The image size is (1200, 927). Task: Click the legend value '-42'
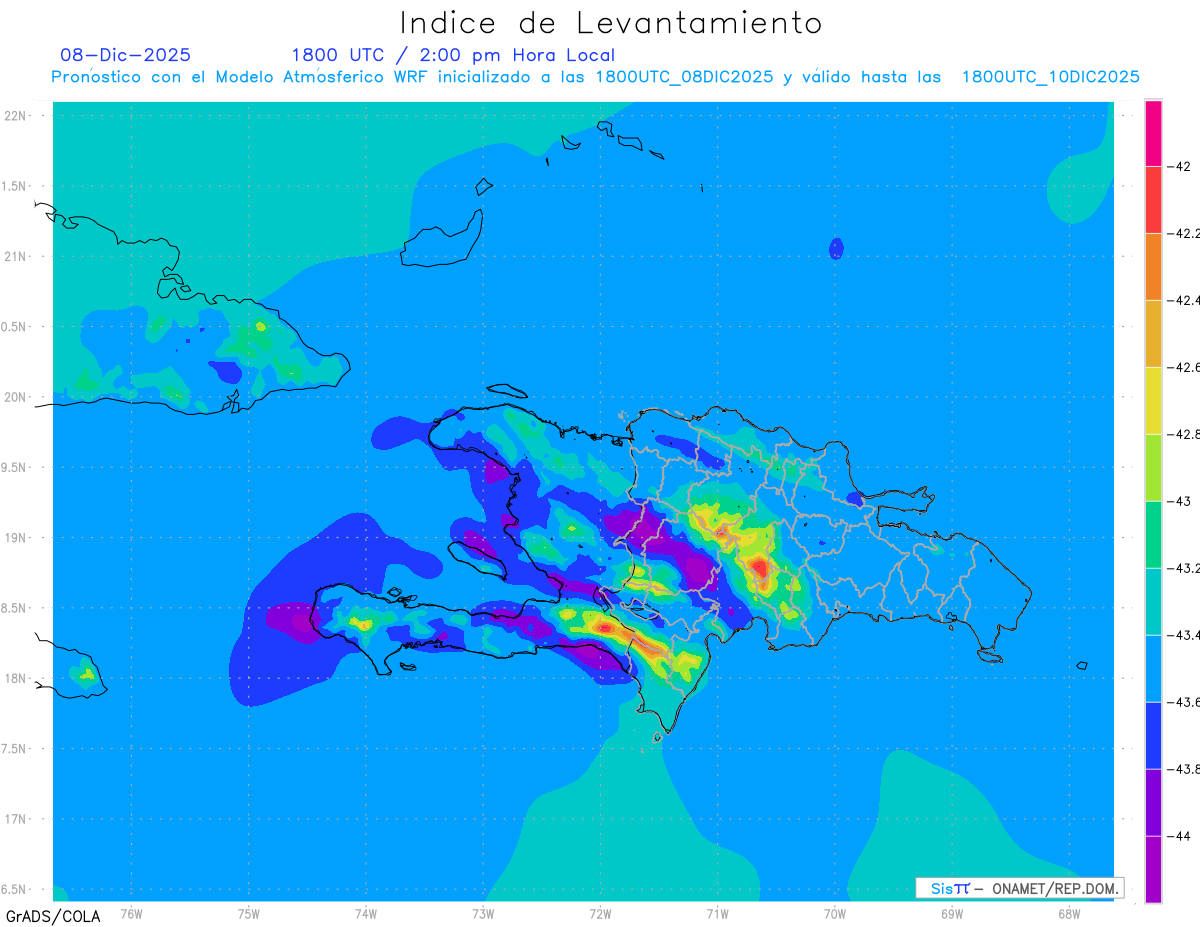coord(1180,166)
